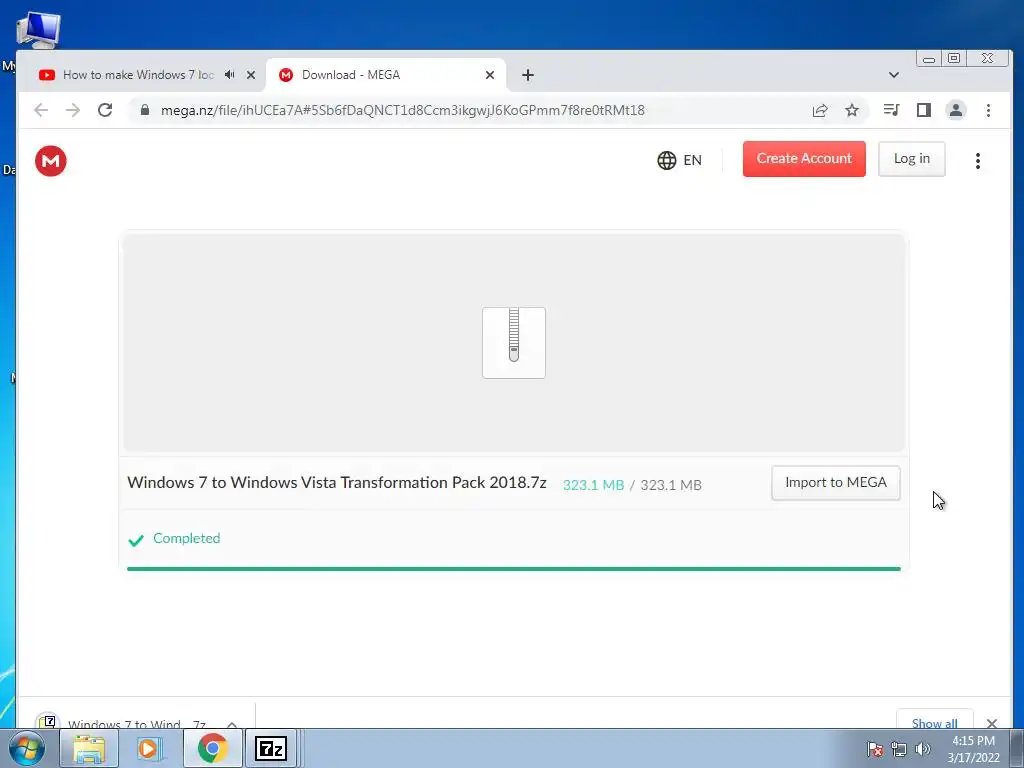1024x768 pixels.
Task: Open language selector globe EN
Action: 679,160
